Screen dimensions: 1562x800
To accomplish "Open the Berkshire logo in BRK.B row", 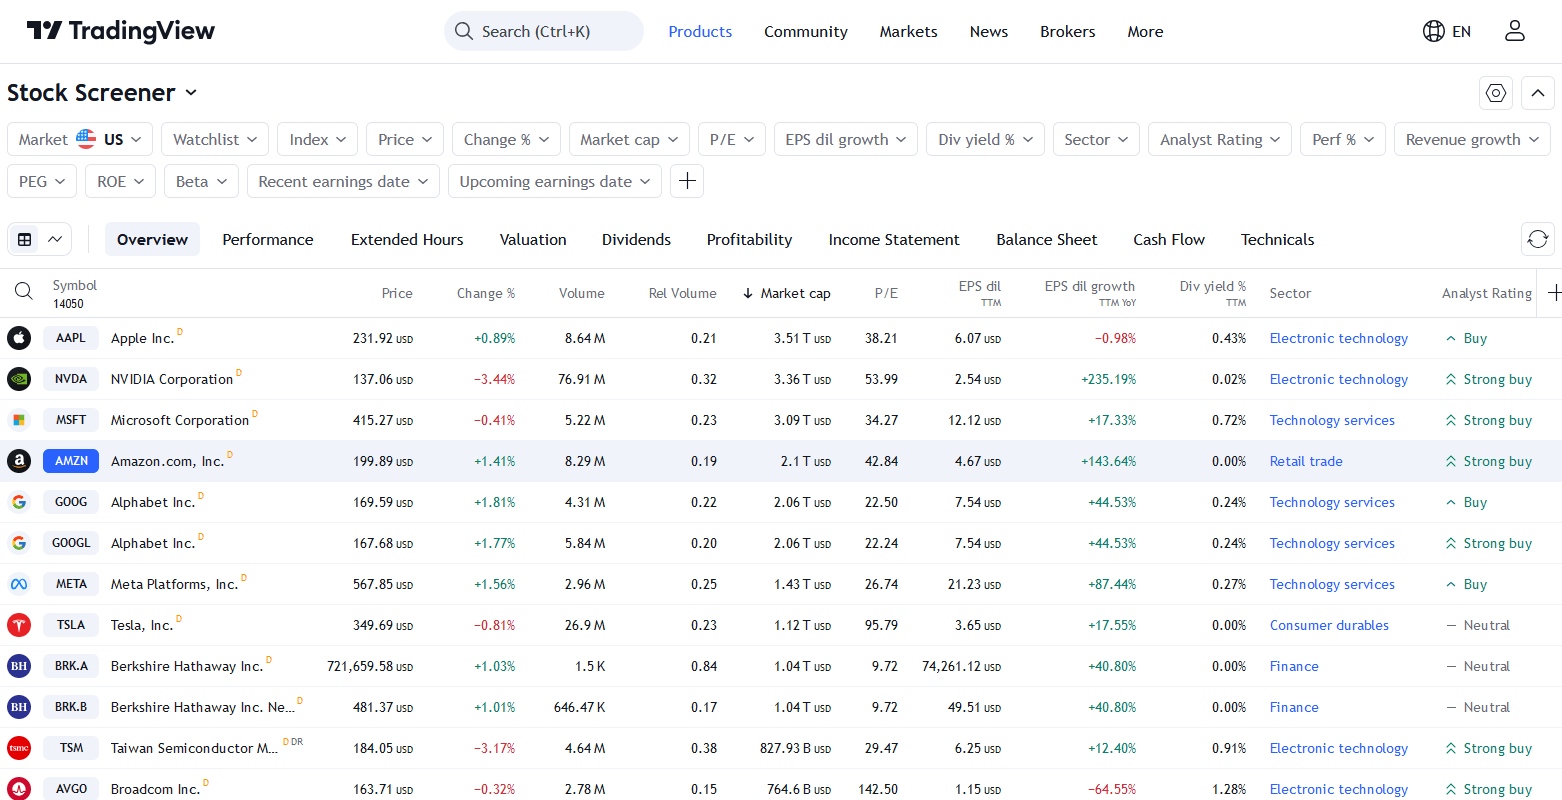I will (x=19, y=707).
